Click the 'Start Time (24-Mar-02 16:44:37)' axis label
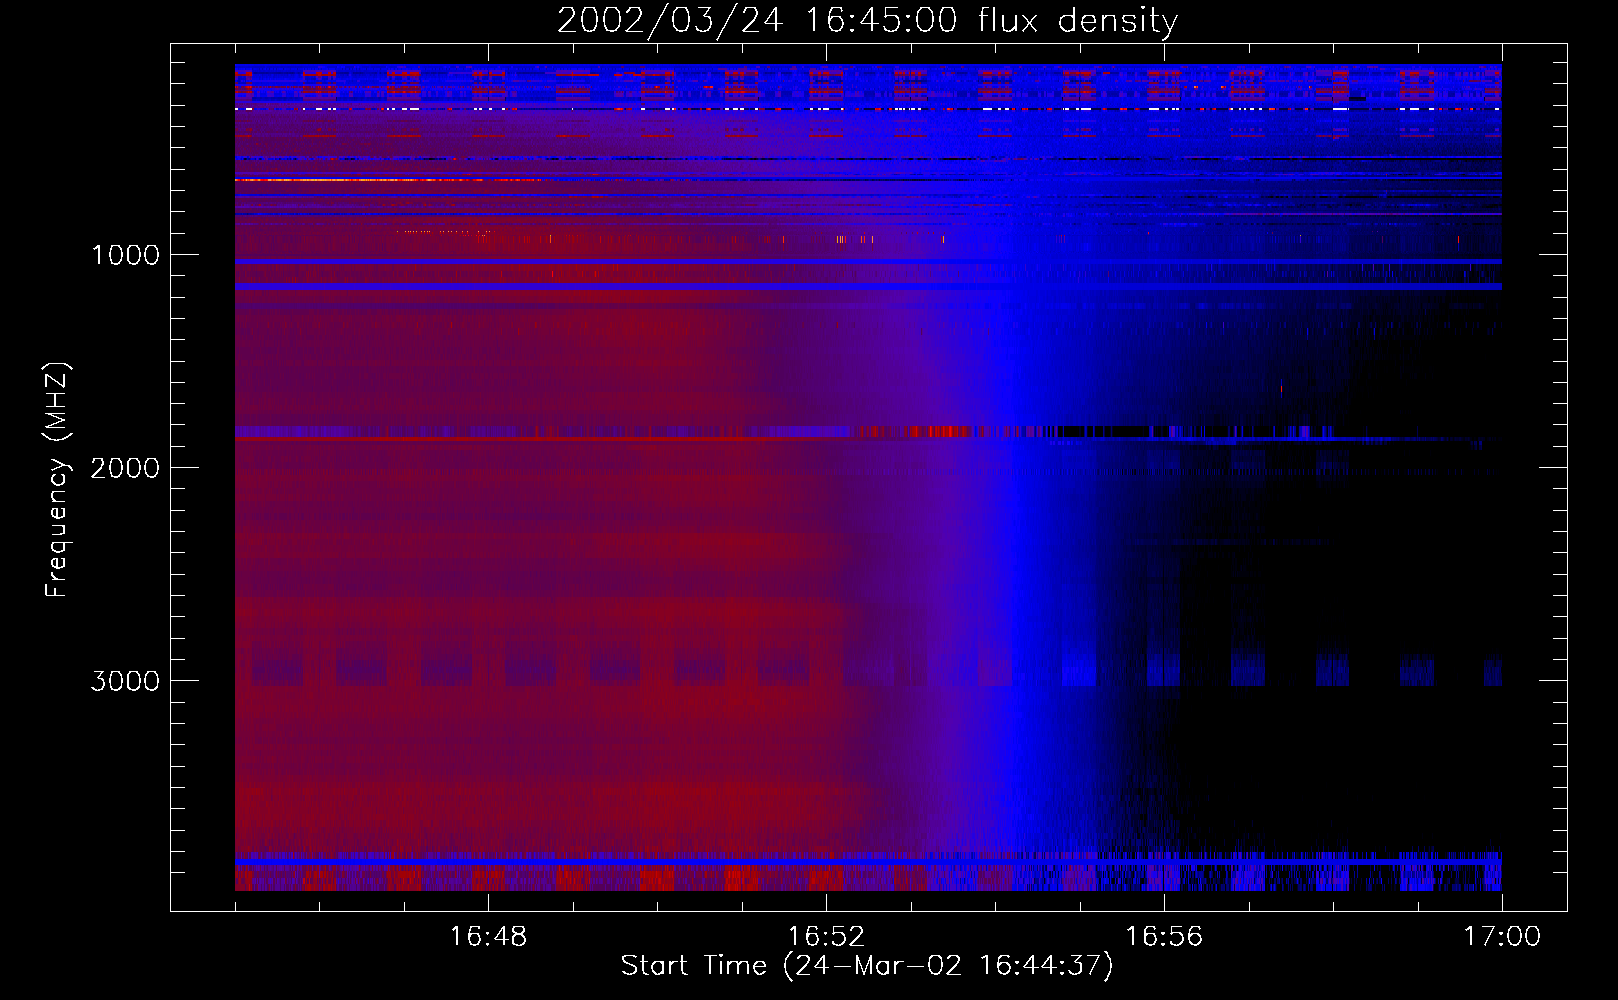Viewport: 1618px width, 1000px height. tap(867, 966)
